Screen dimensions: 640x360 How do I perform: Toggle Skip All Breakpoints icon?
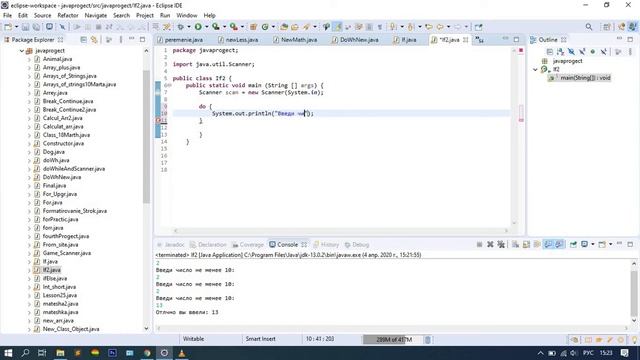coord(62,27)
